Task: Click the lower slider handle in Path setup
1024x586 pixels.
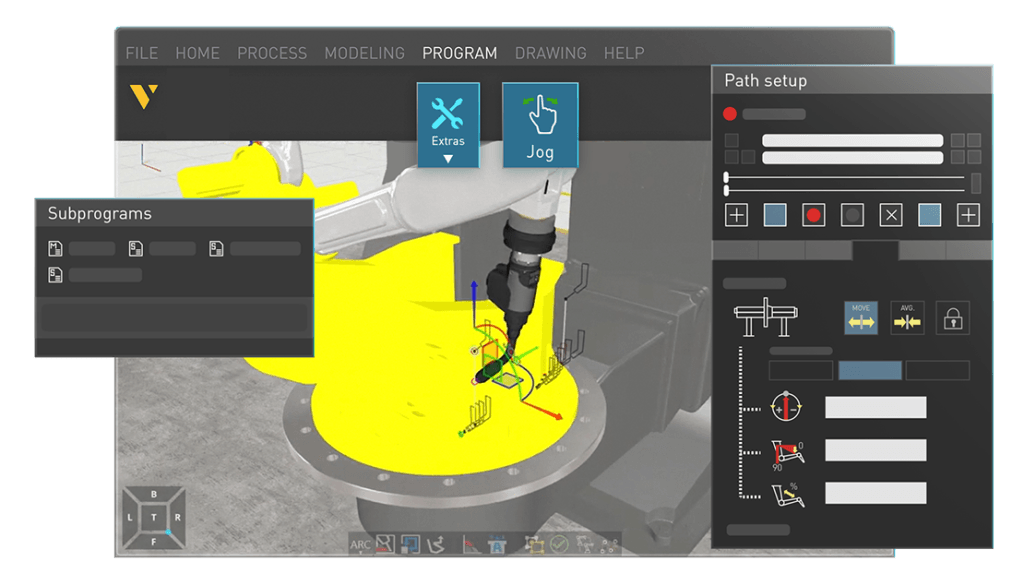Action: point(726,190)
